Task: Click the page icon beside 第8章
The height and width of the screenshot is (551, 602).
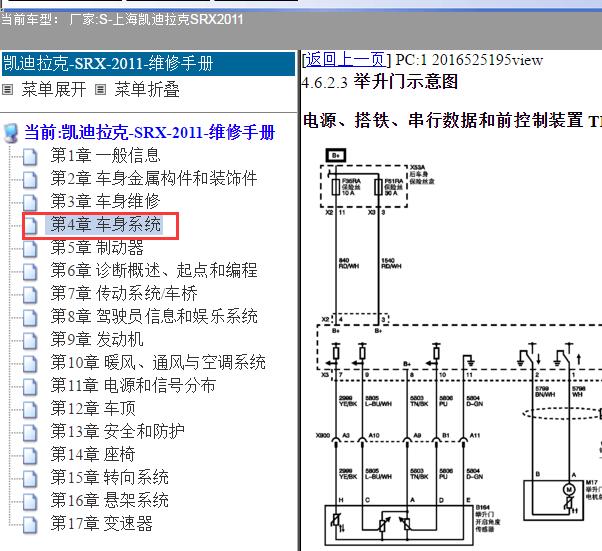Action: click(x=30, y=318)
